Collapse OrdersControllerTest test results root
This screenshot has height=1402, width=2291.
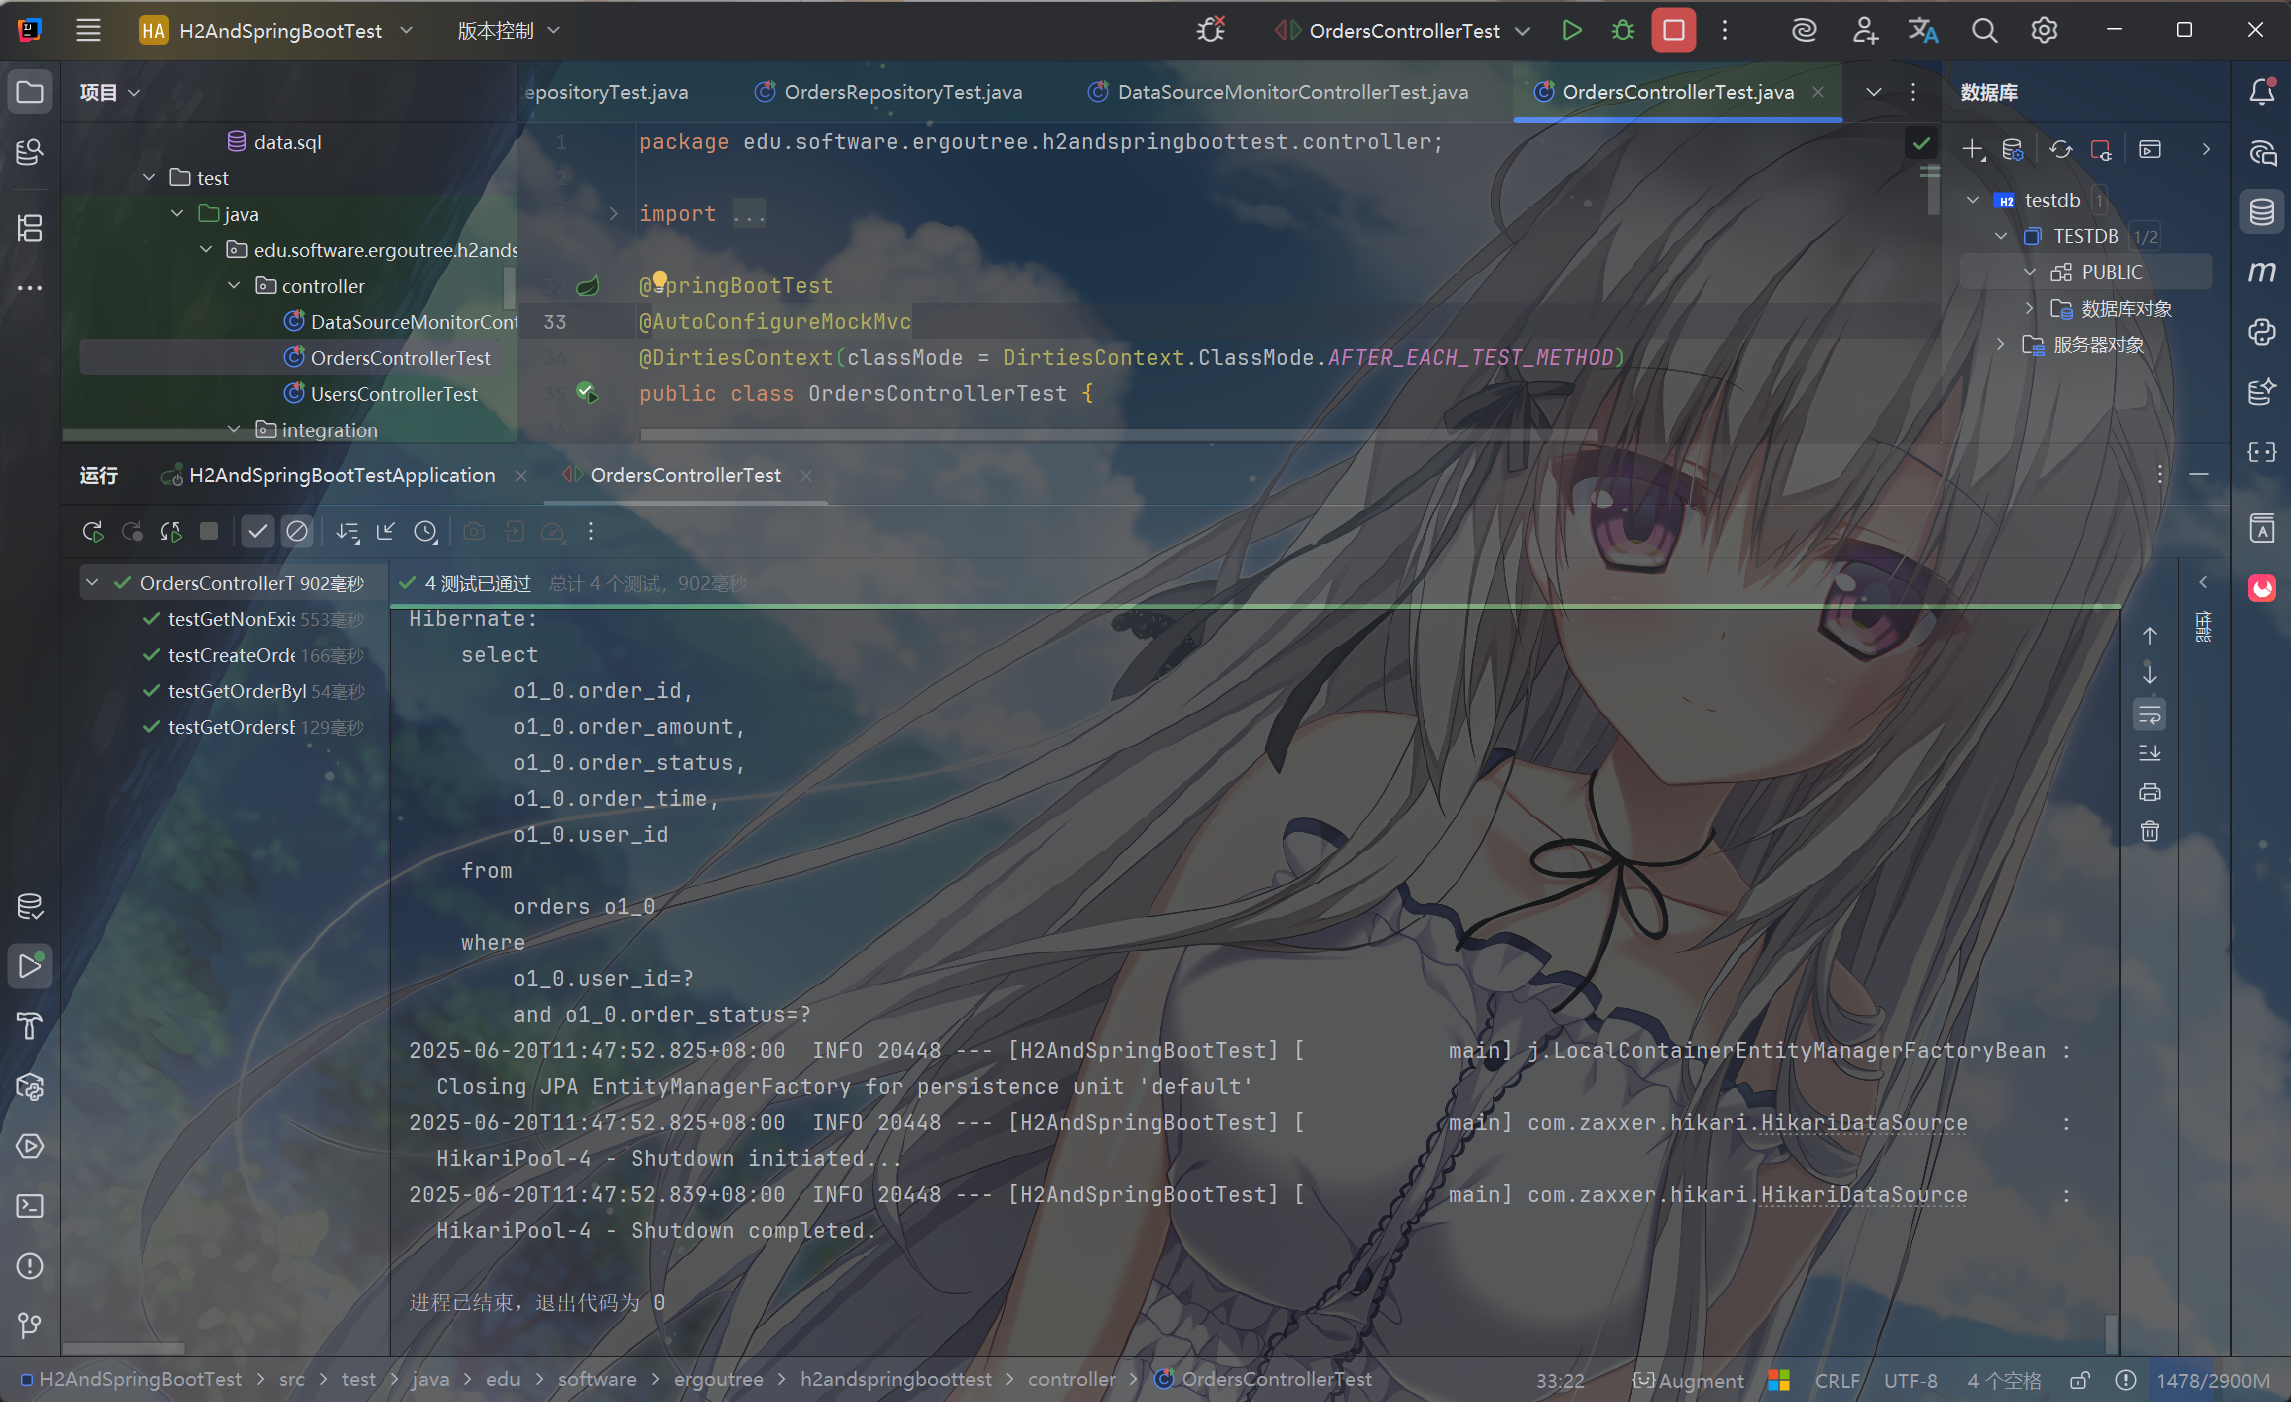tap(92, 582)
